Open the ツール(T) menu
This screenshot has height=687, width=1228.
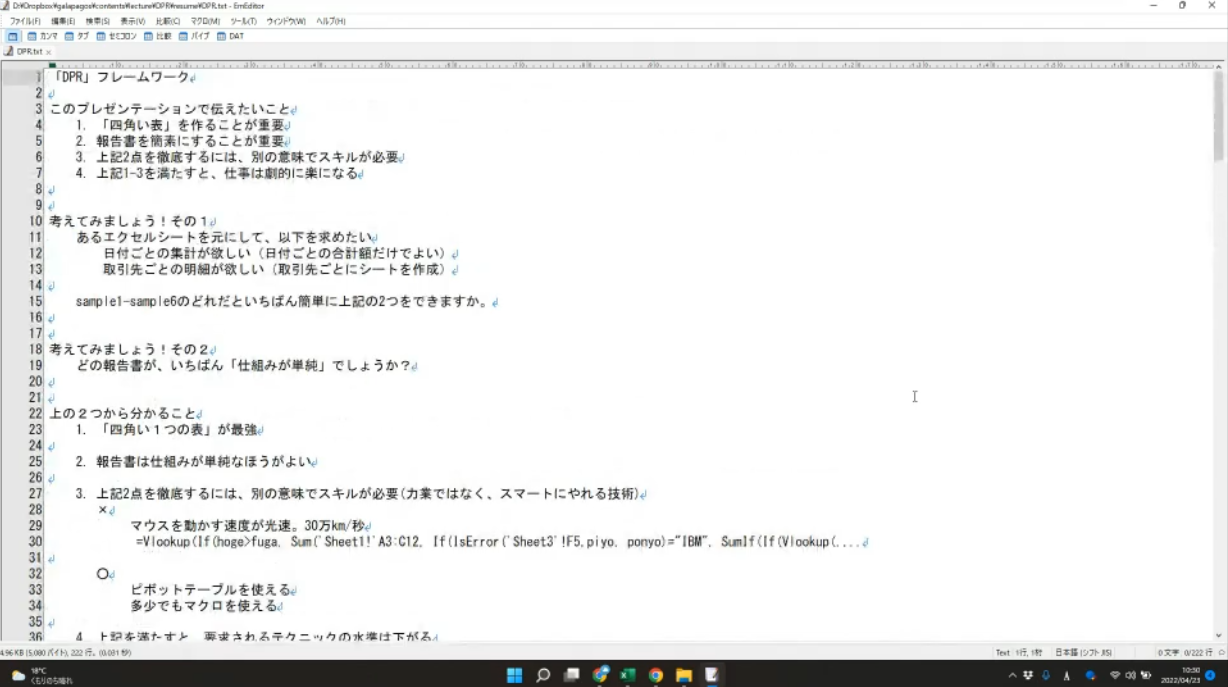coord(243,21)
